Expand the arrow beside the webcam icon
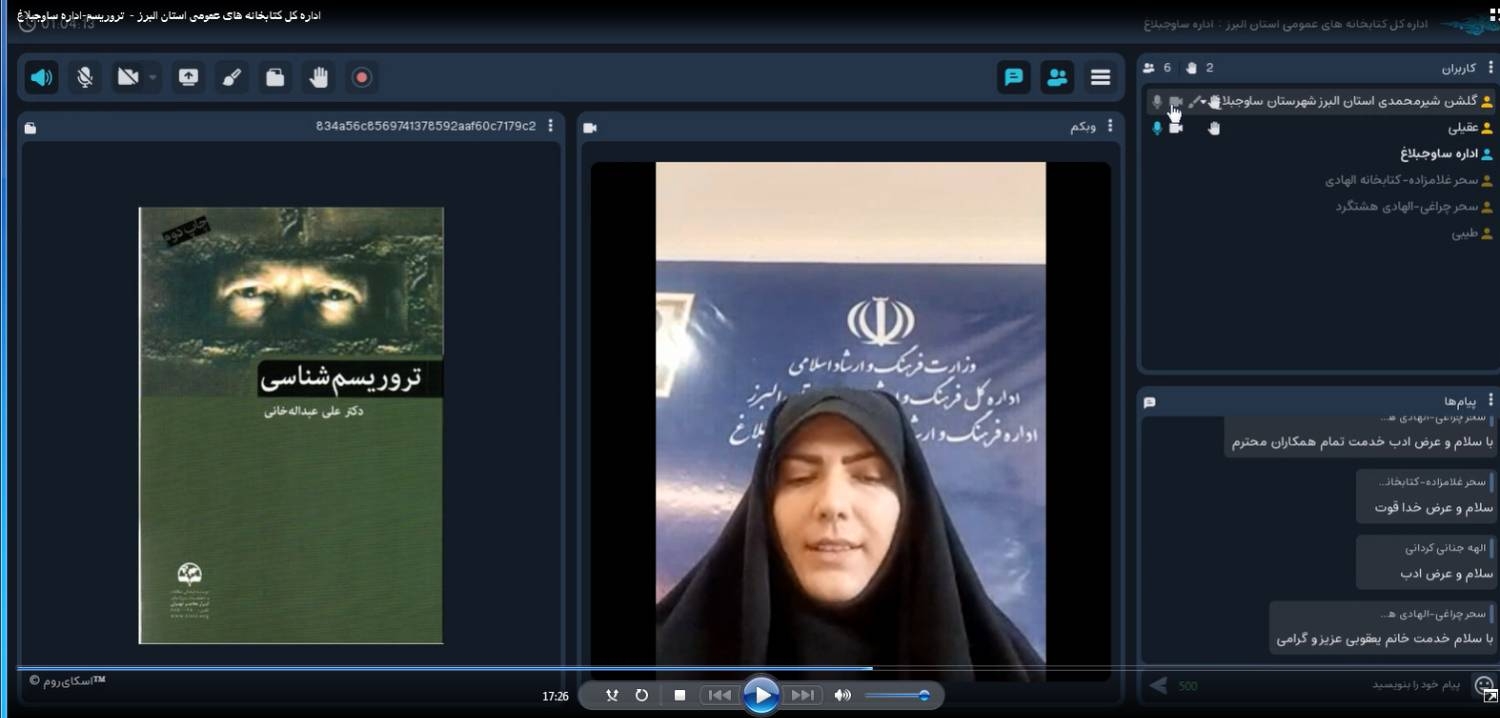This screenshot has width=1500, height=718. (x=153, y=77)
